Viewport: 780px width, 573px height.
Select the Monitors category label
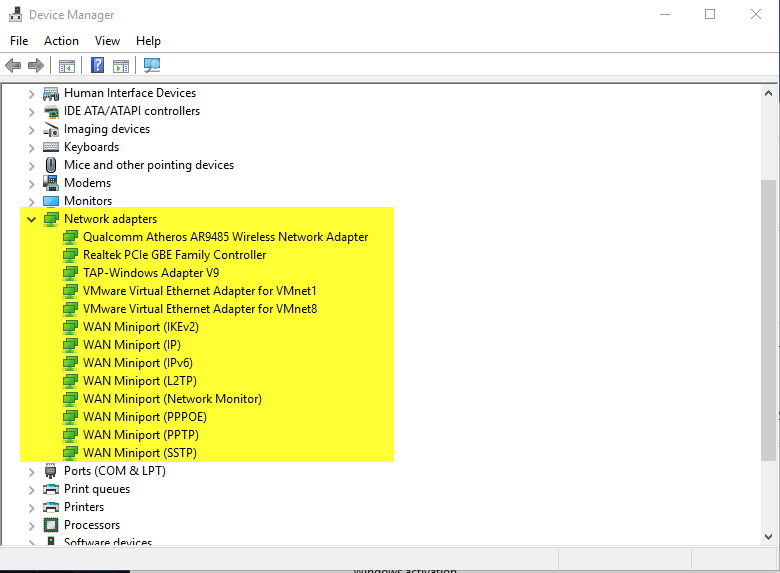[x=88, y=201]
